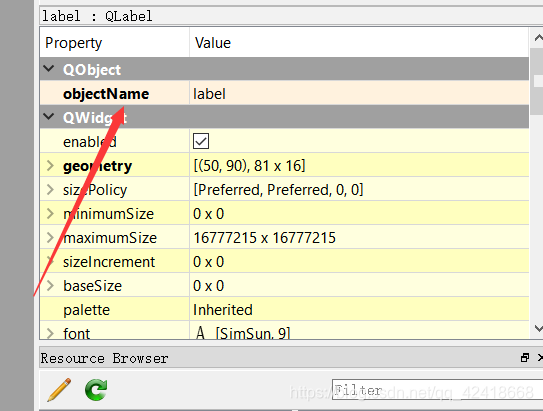Select the maximumSize property name
Screen dimensions: 543x411
point(110,238)
